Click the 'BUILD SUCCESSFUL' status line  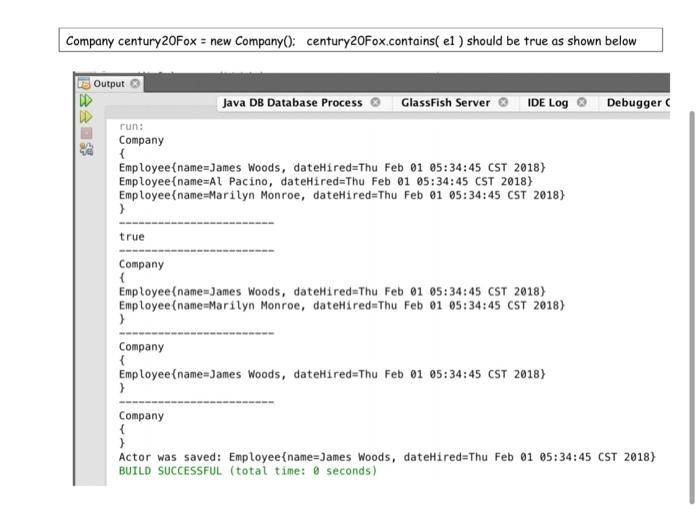pyautogui.click(x=248, y=471)
